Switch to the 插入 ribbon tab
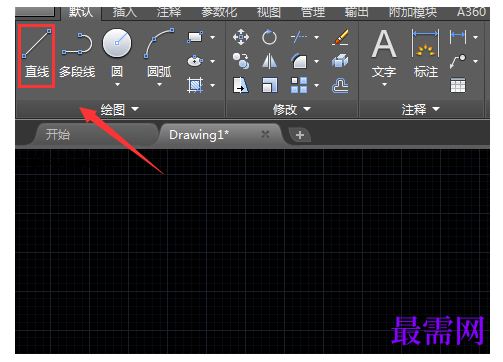Screen dimensions: 503x362 (124, 13)
